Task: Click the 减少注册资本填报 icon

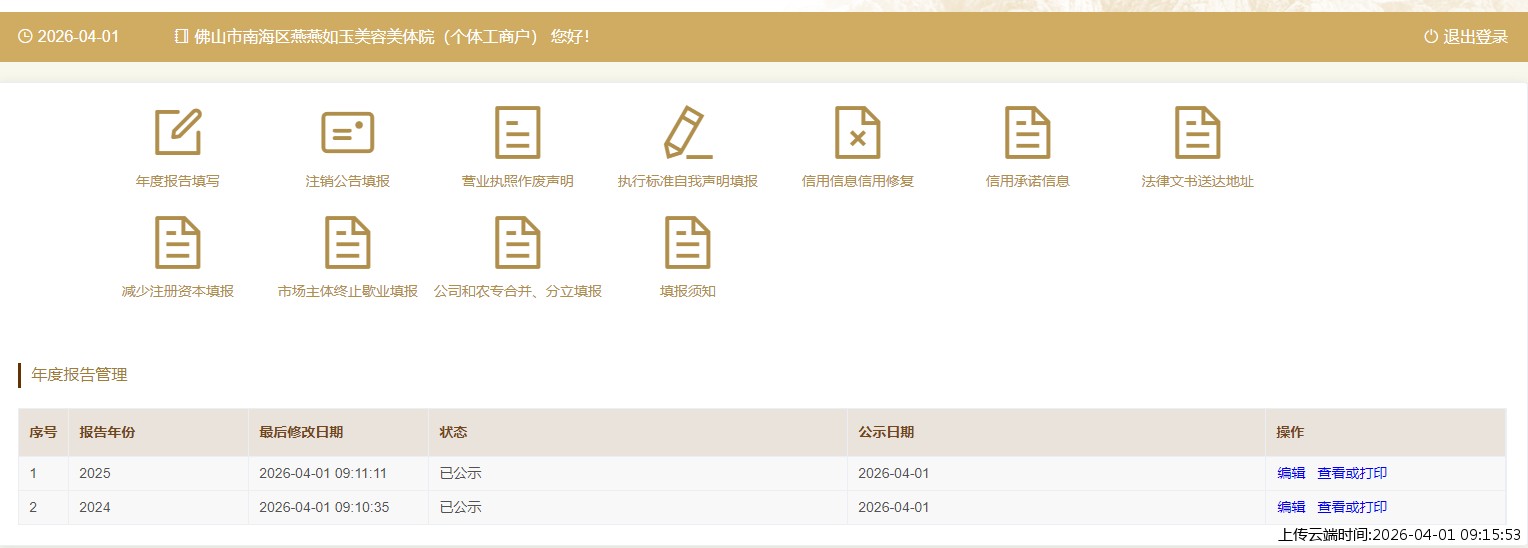Action: click(178, 243)
